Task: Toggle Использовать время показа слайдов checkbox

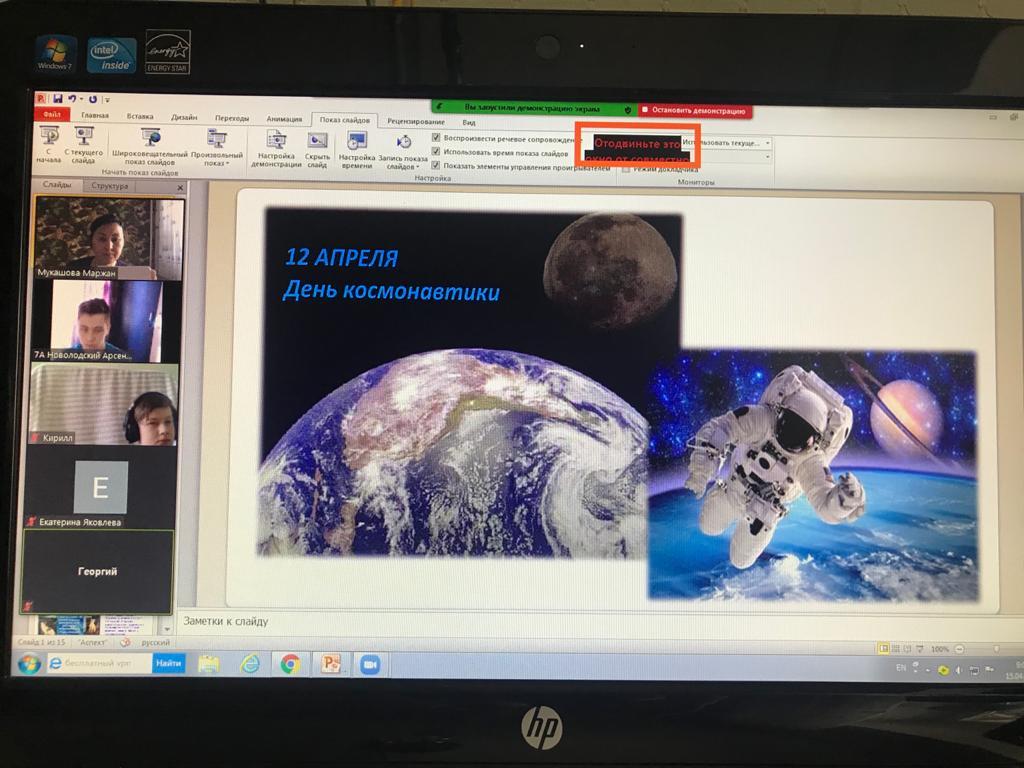Action: coord(436,152)
